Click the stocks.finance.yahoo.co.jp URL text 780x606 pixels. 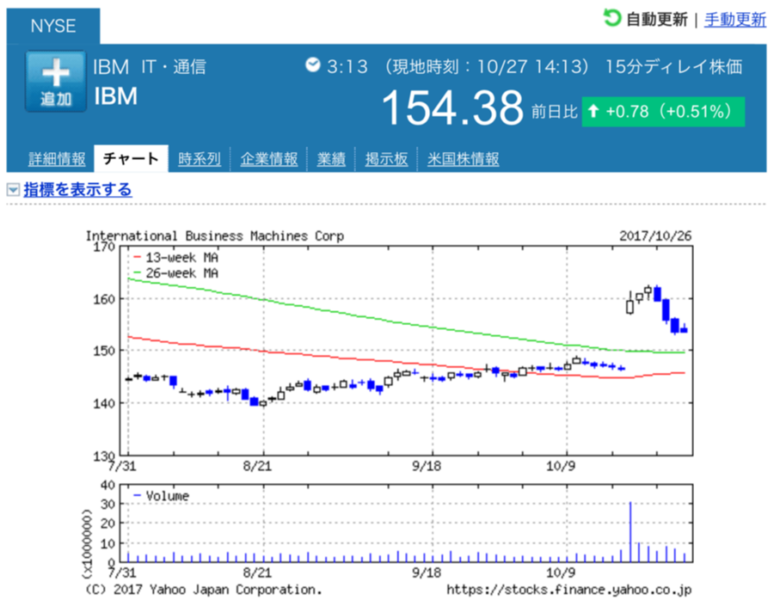coord(569,590)
